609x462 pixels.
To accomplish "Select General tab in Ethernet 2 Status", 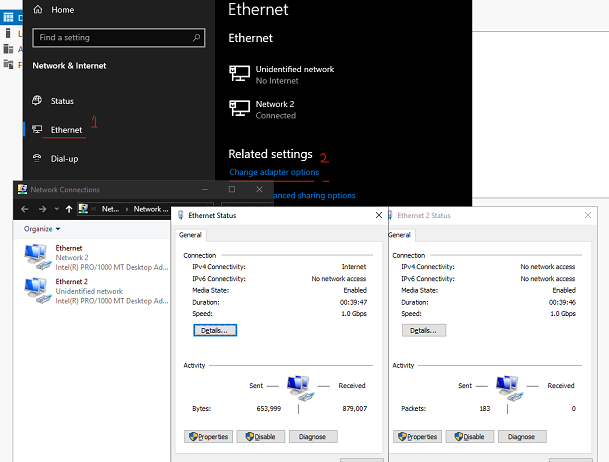I will [400, 235].
